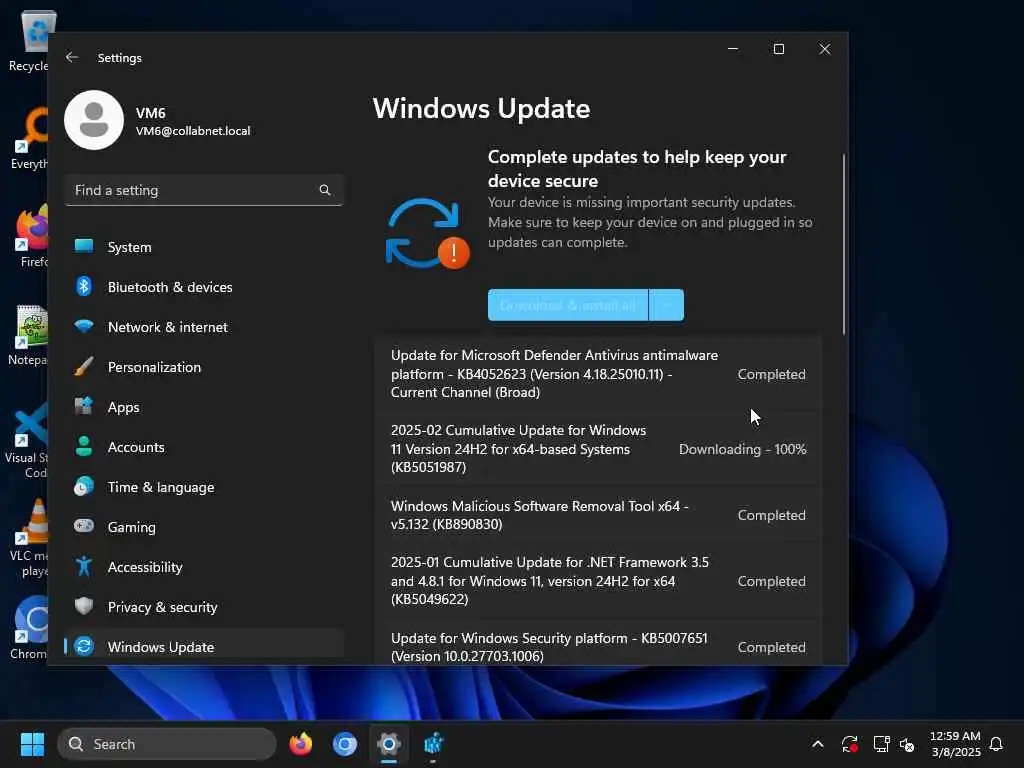1024x768 pixels.
Task: Click the Windows Update page heading
Action: pos(481,108)
